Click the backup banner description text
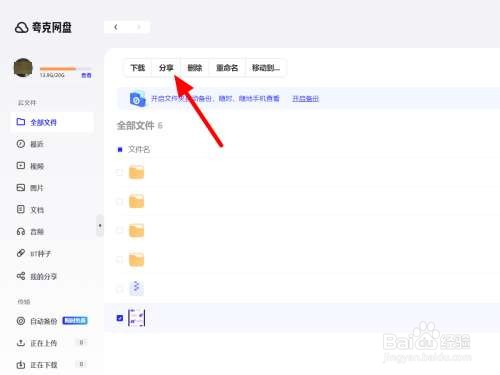500x375 pixels. pos(215,99)
